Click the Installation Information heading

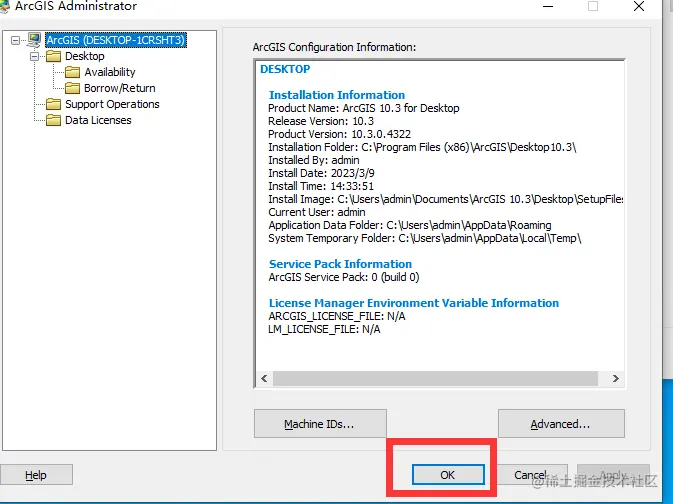337,95
